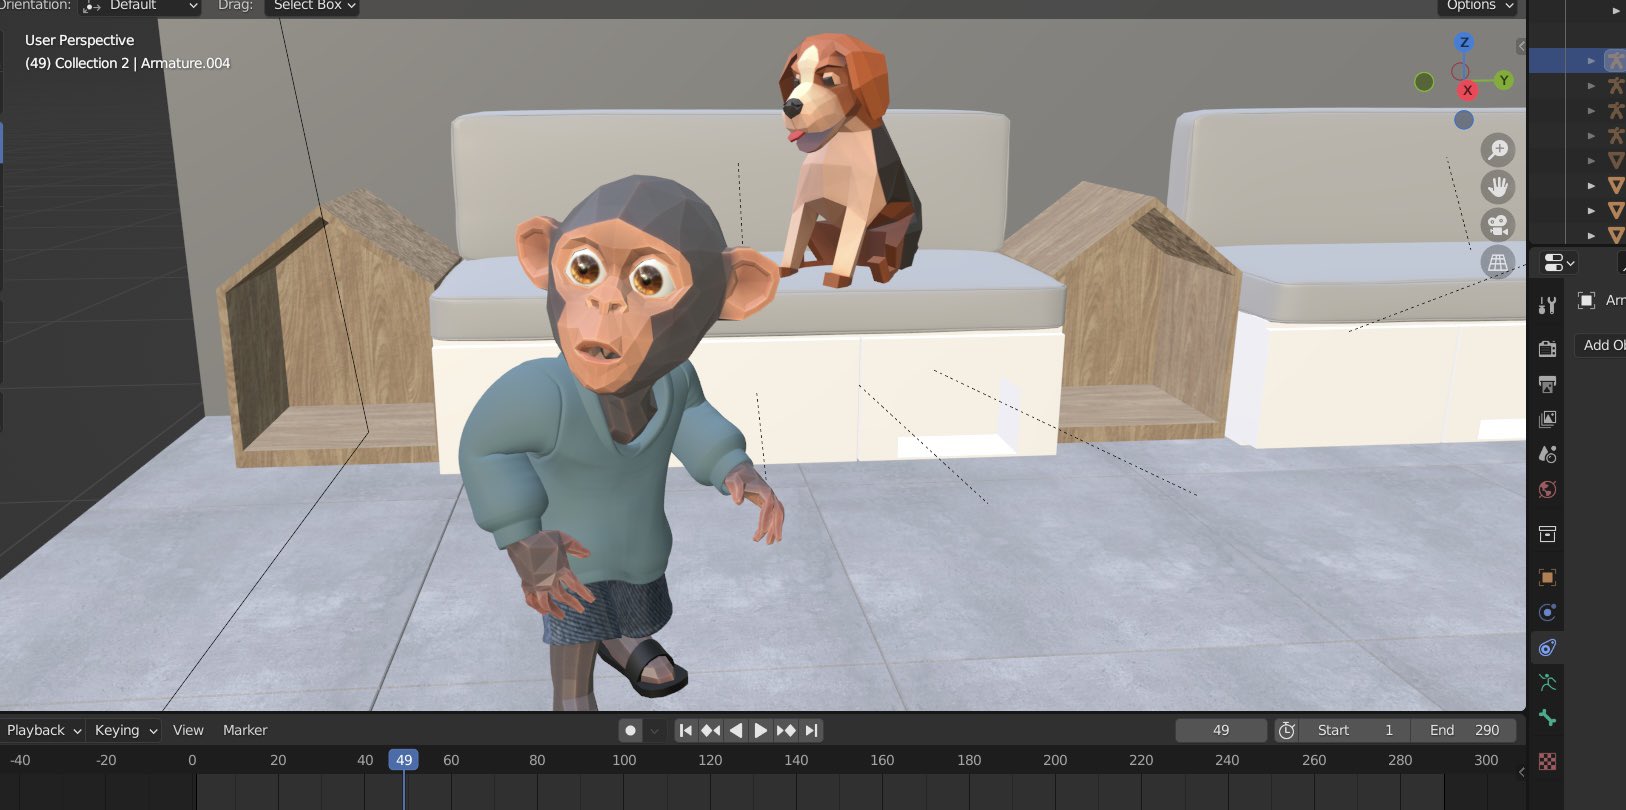The image size is (1626, 810).
Task: Click frame 0 on the timeline ruler
Action: [192, 760]
